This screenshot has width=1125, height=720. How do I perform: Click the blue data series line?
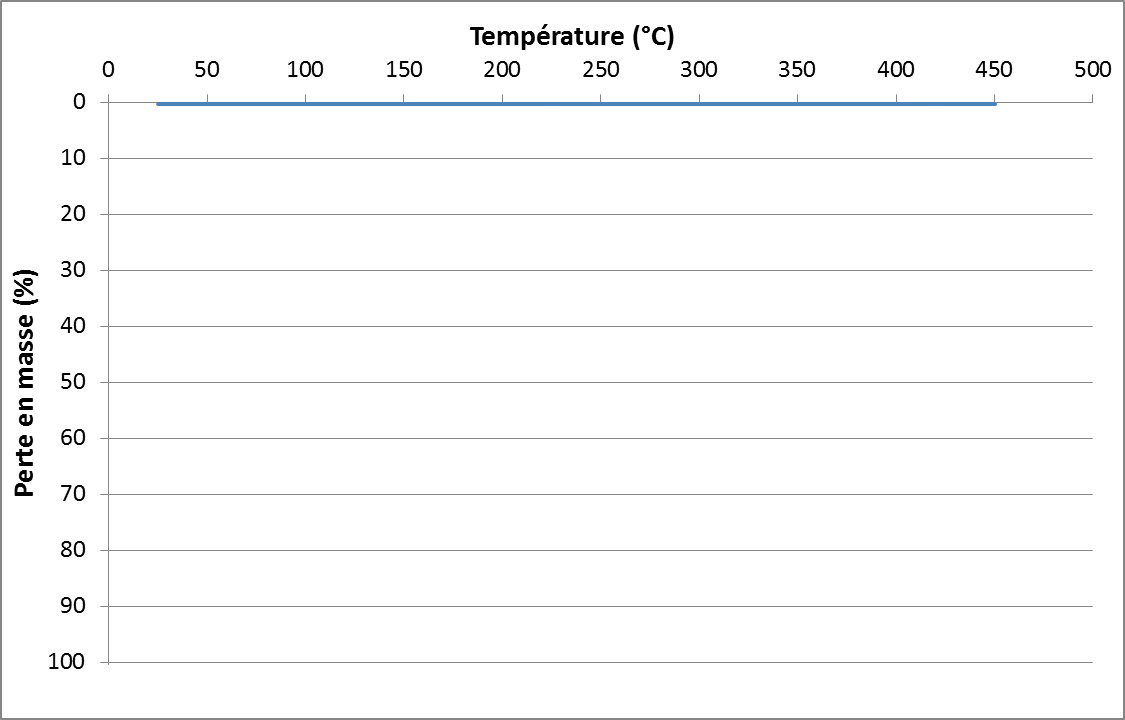(x=575, y=103)
